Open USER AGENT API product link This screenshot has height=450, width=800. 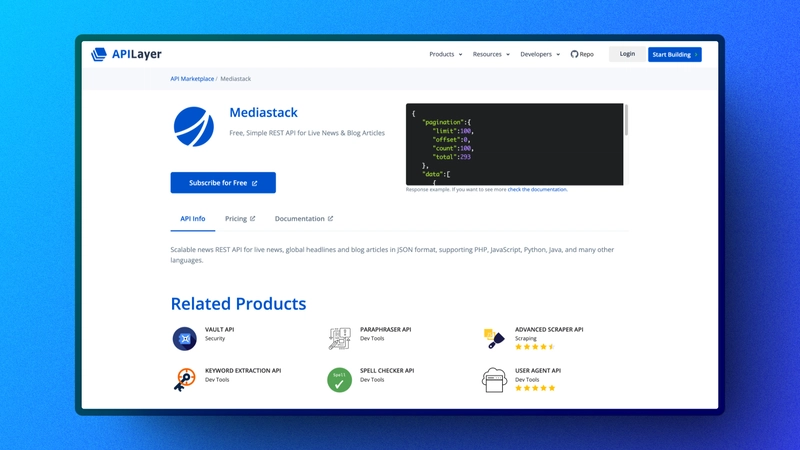538,371
